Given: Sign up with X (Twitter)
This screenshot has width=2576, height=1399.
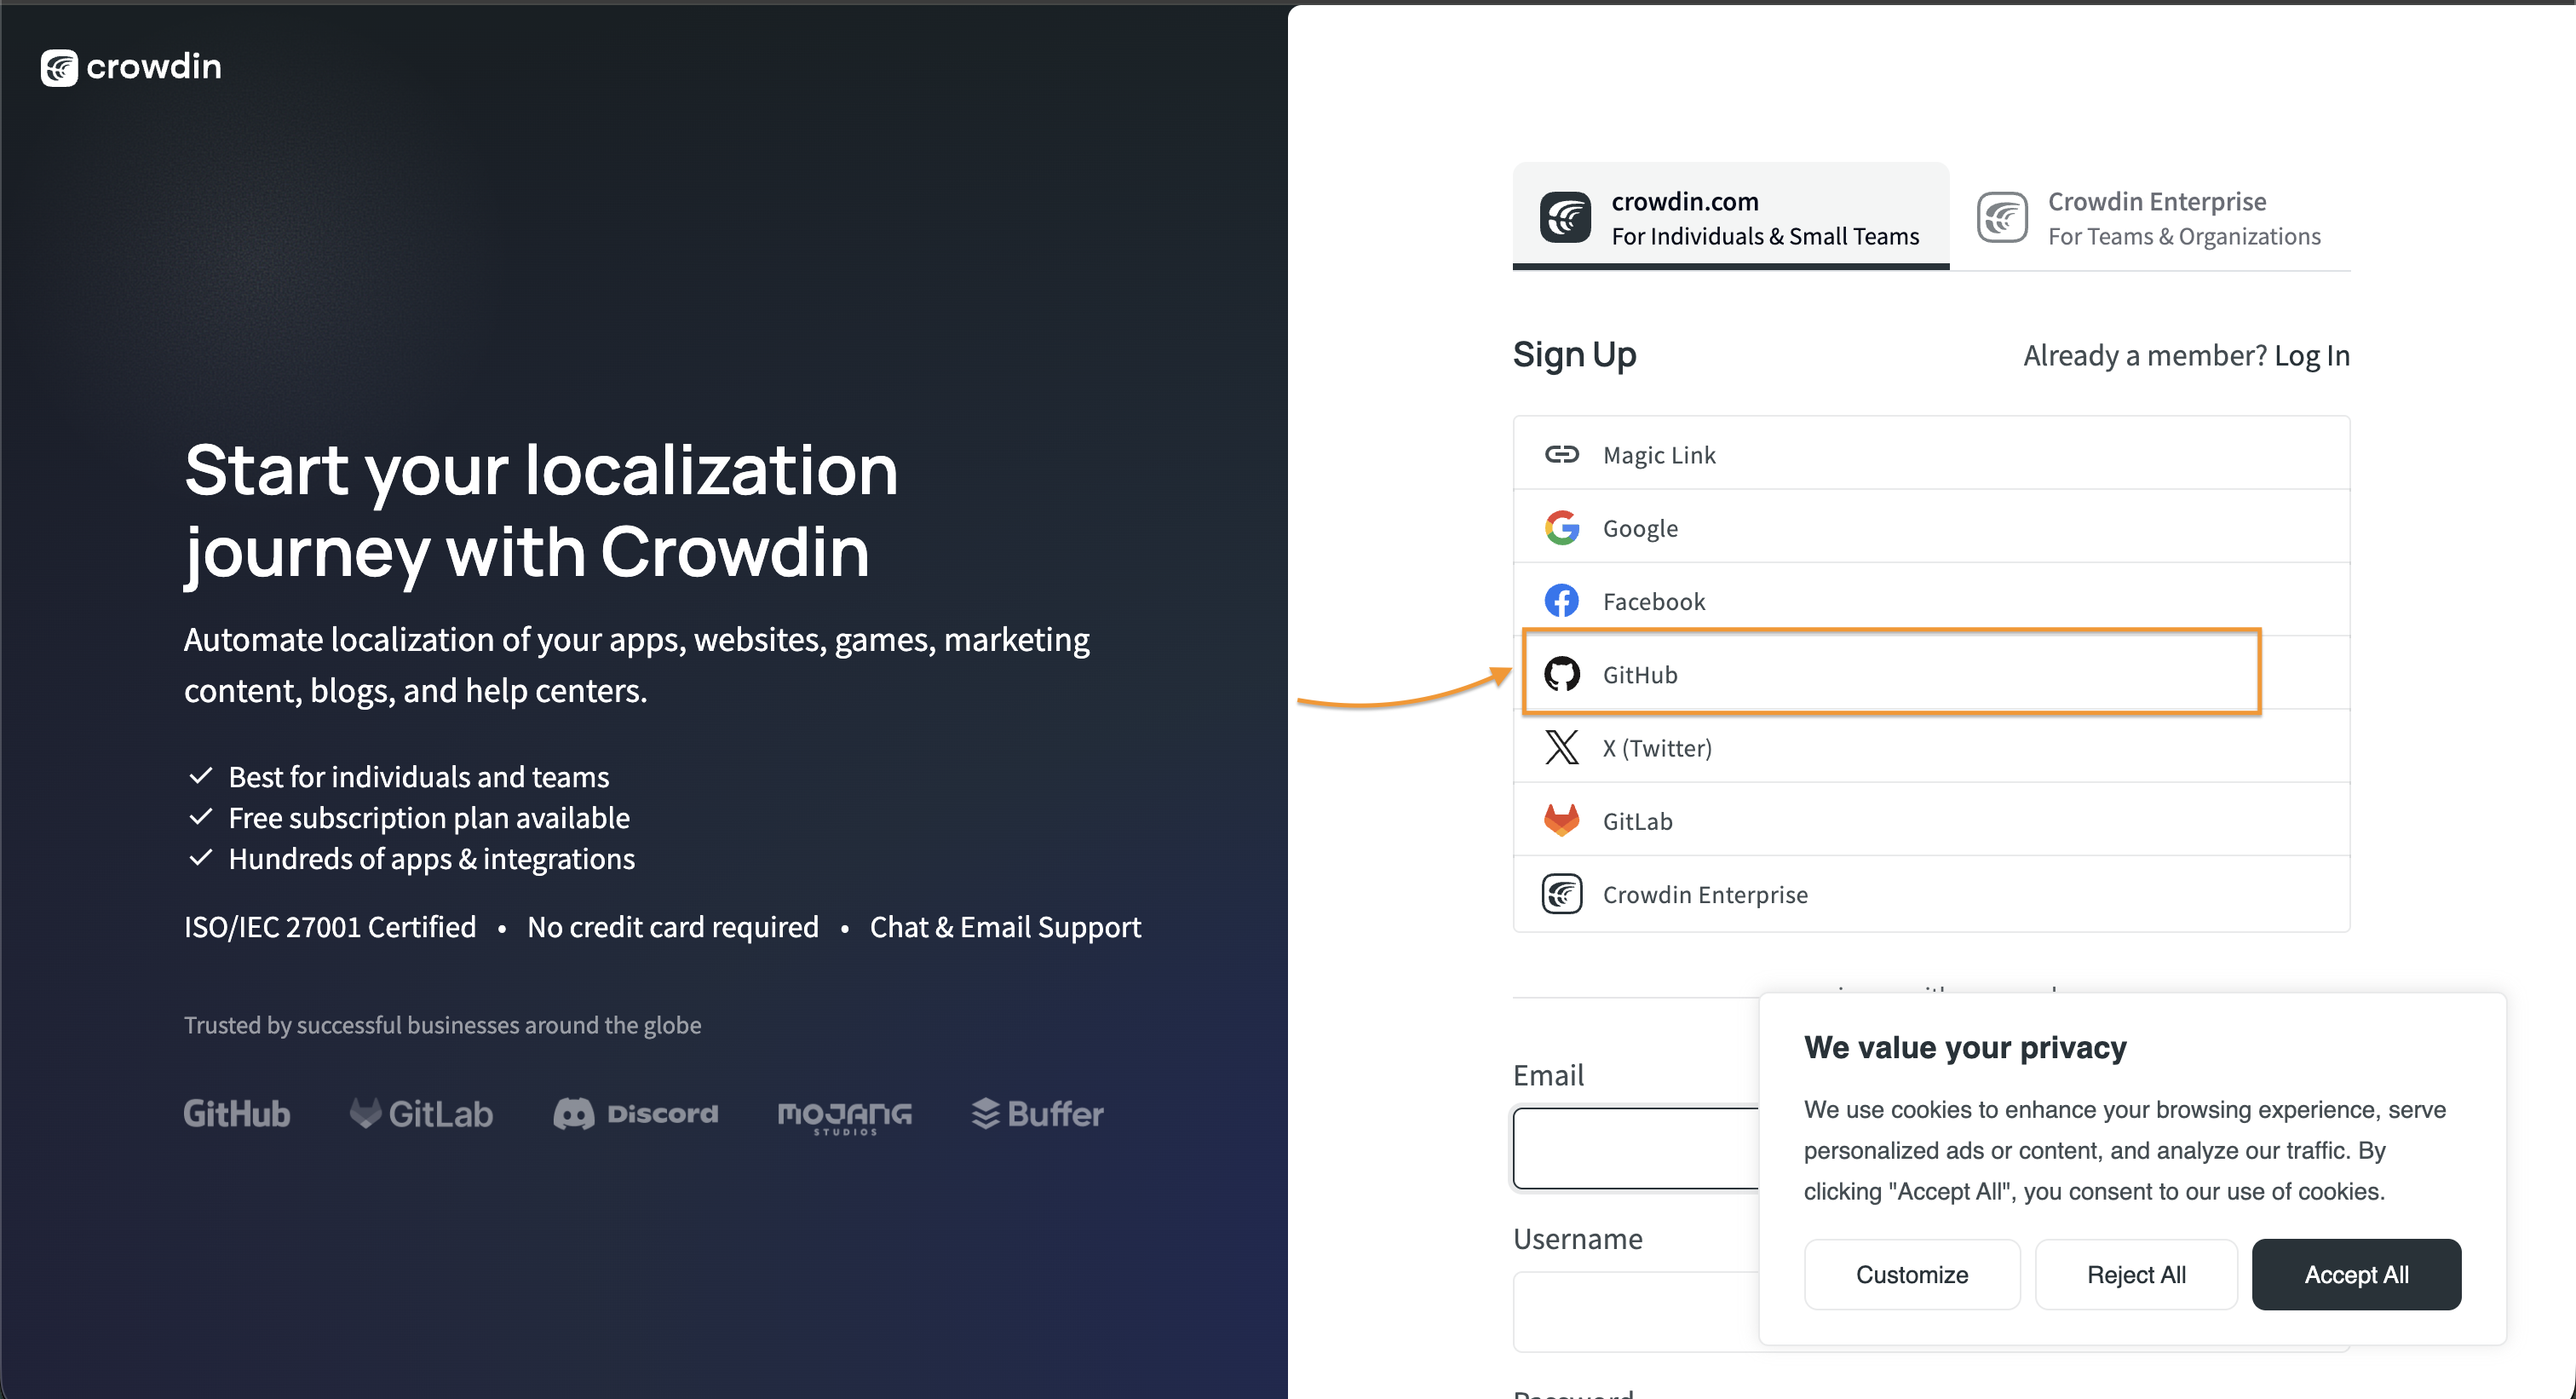Looking at the screenshot, I should [1931, 747].
